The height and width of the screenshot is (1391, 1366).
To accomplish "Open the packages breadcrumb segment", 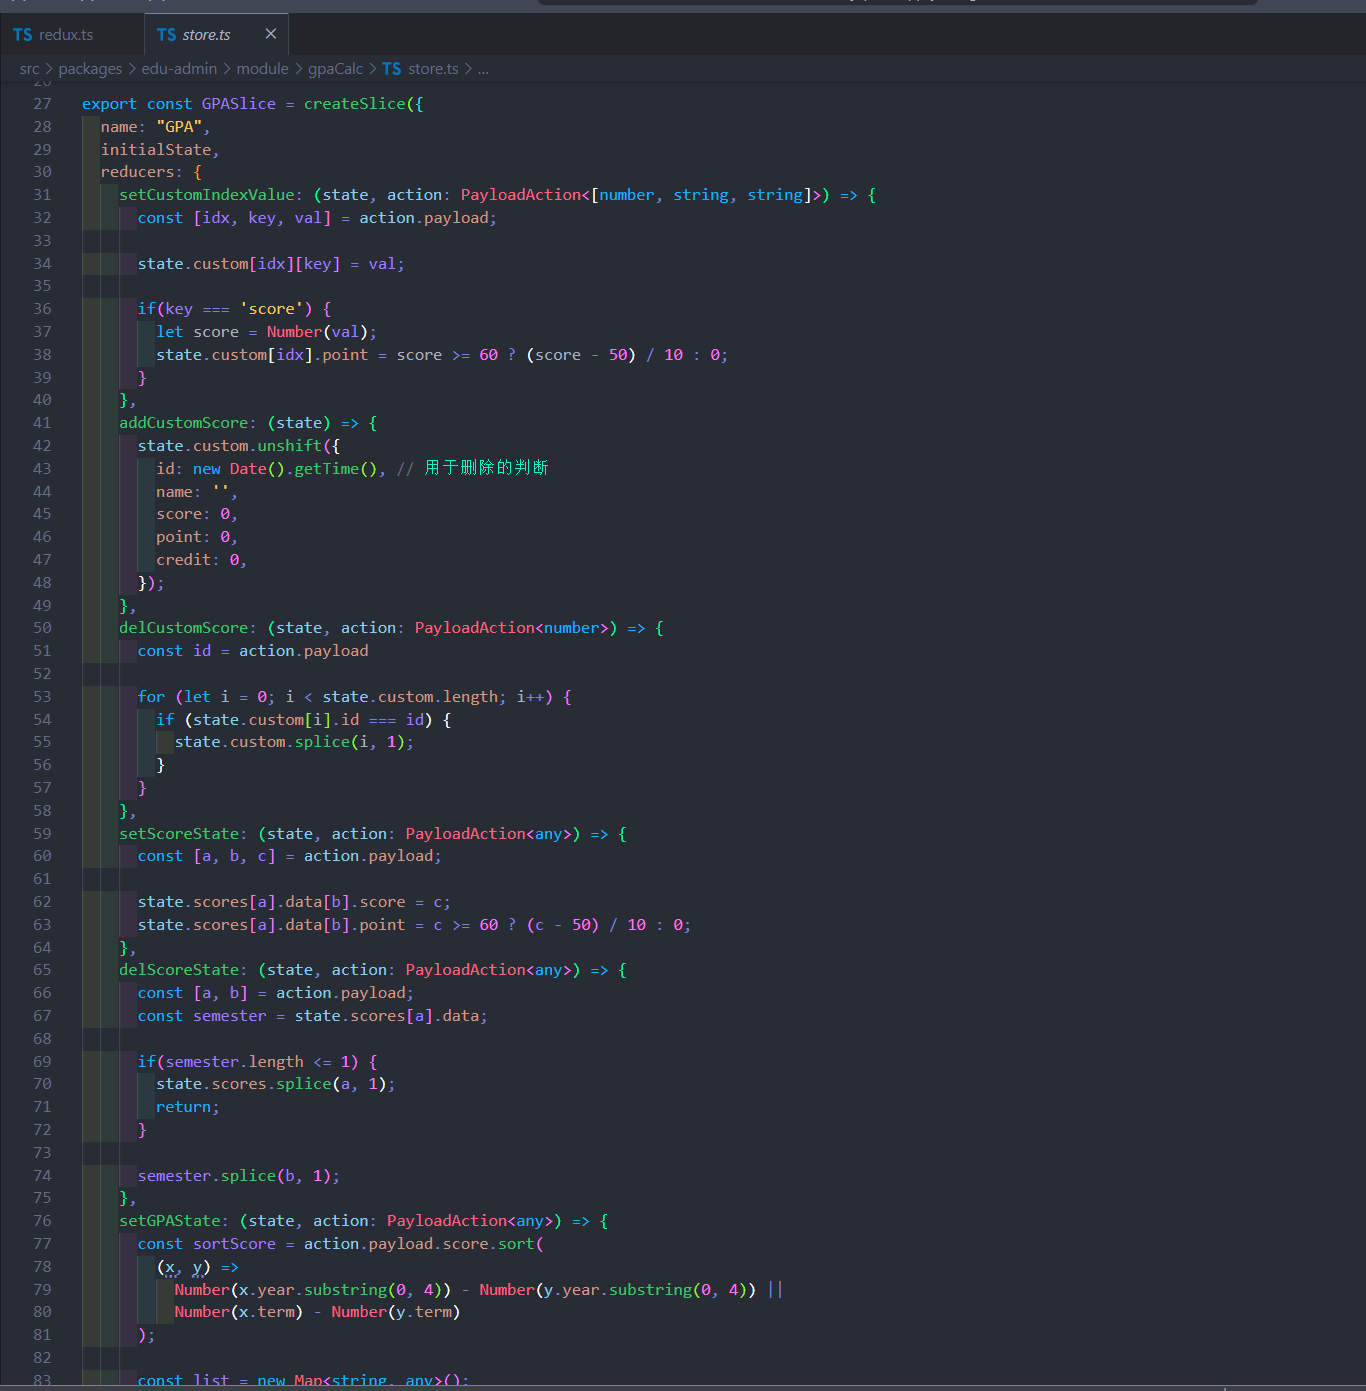I will point(90,69).
